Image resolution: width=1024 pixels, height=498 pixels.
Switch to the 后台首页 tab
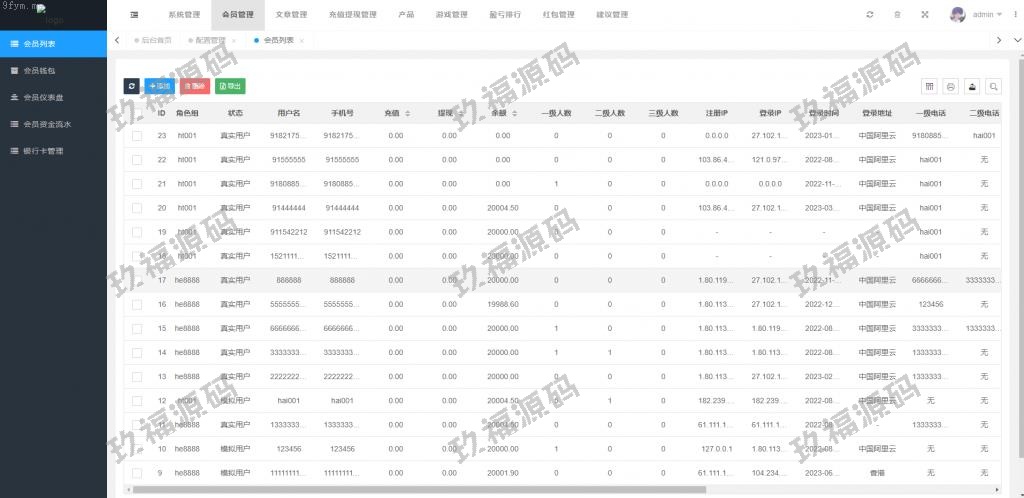tap(156, 40)
